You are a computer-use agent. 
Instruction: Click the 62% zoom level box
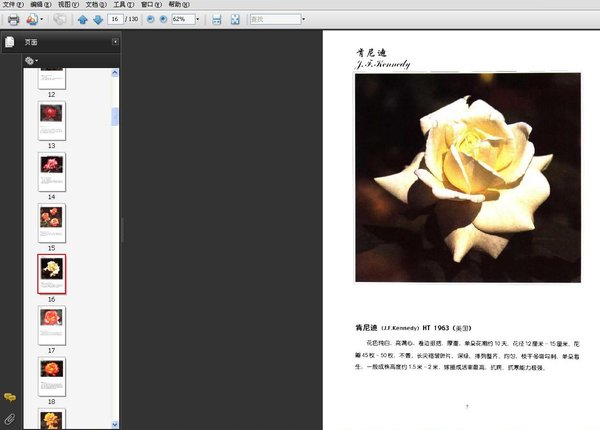pyautogui.click(x=183, y=19)
